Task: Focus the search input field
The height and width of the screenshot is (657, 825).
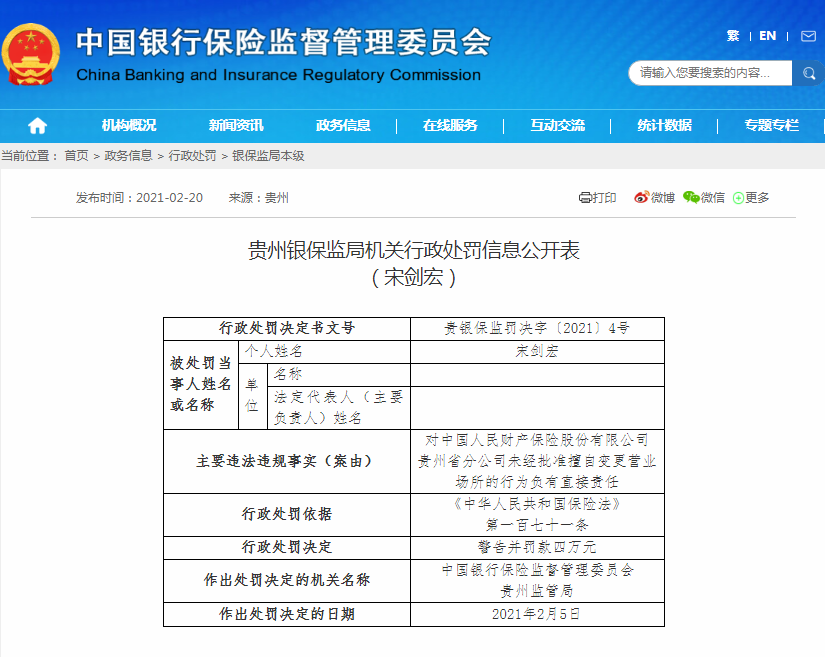Action: coord(710,73)
